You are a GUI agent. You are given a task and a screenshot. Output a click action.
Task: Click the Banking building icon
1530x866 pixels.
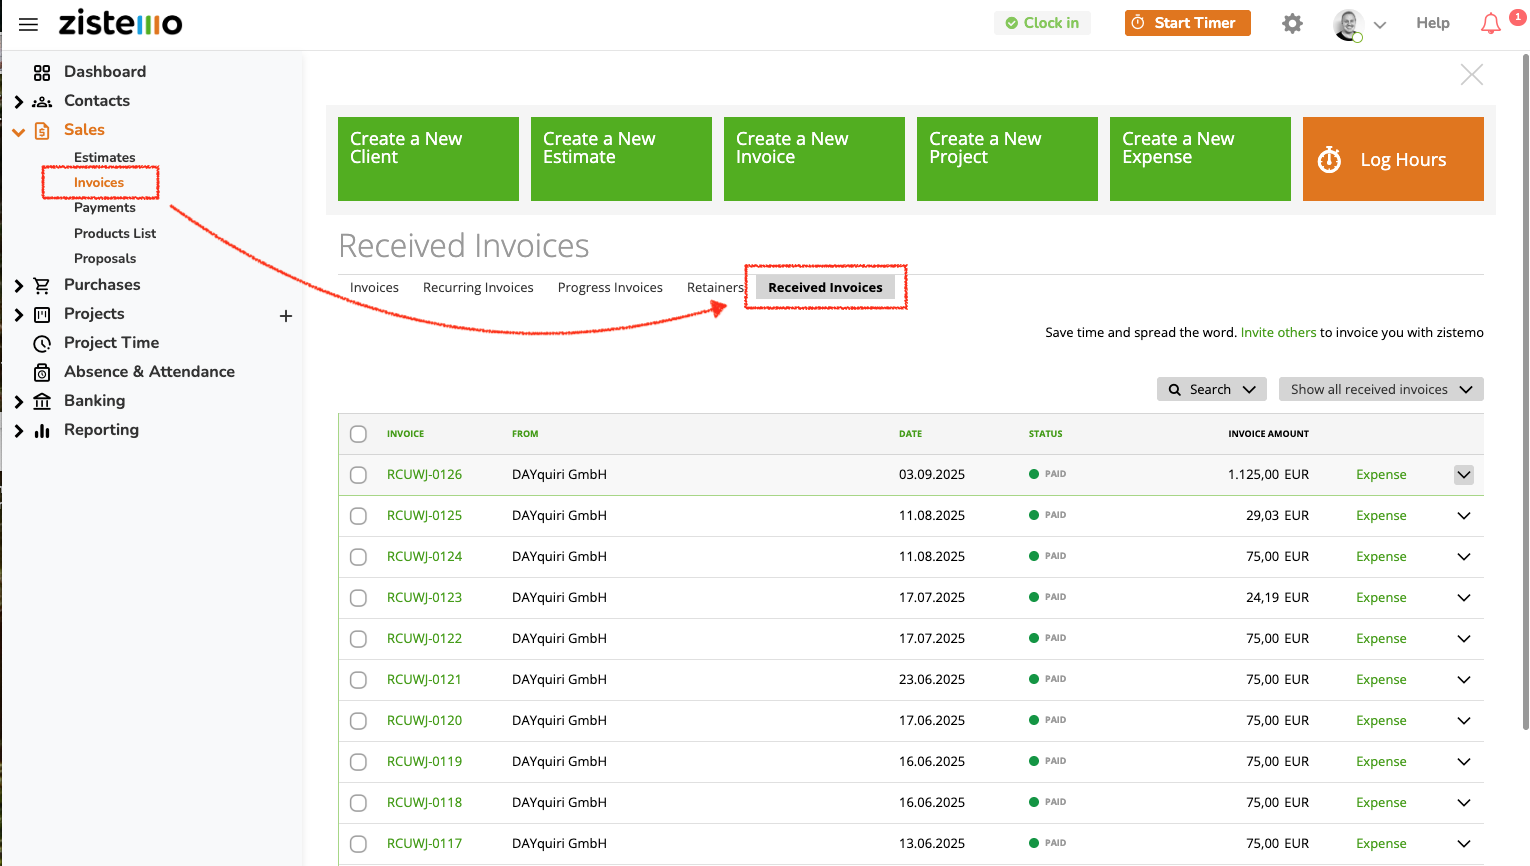pyautogui.click(x=42, y=402)
